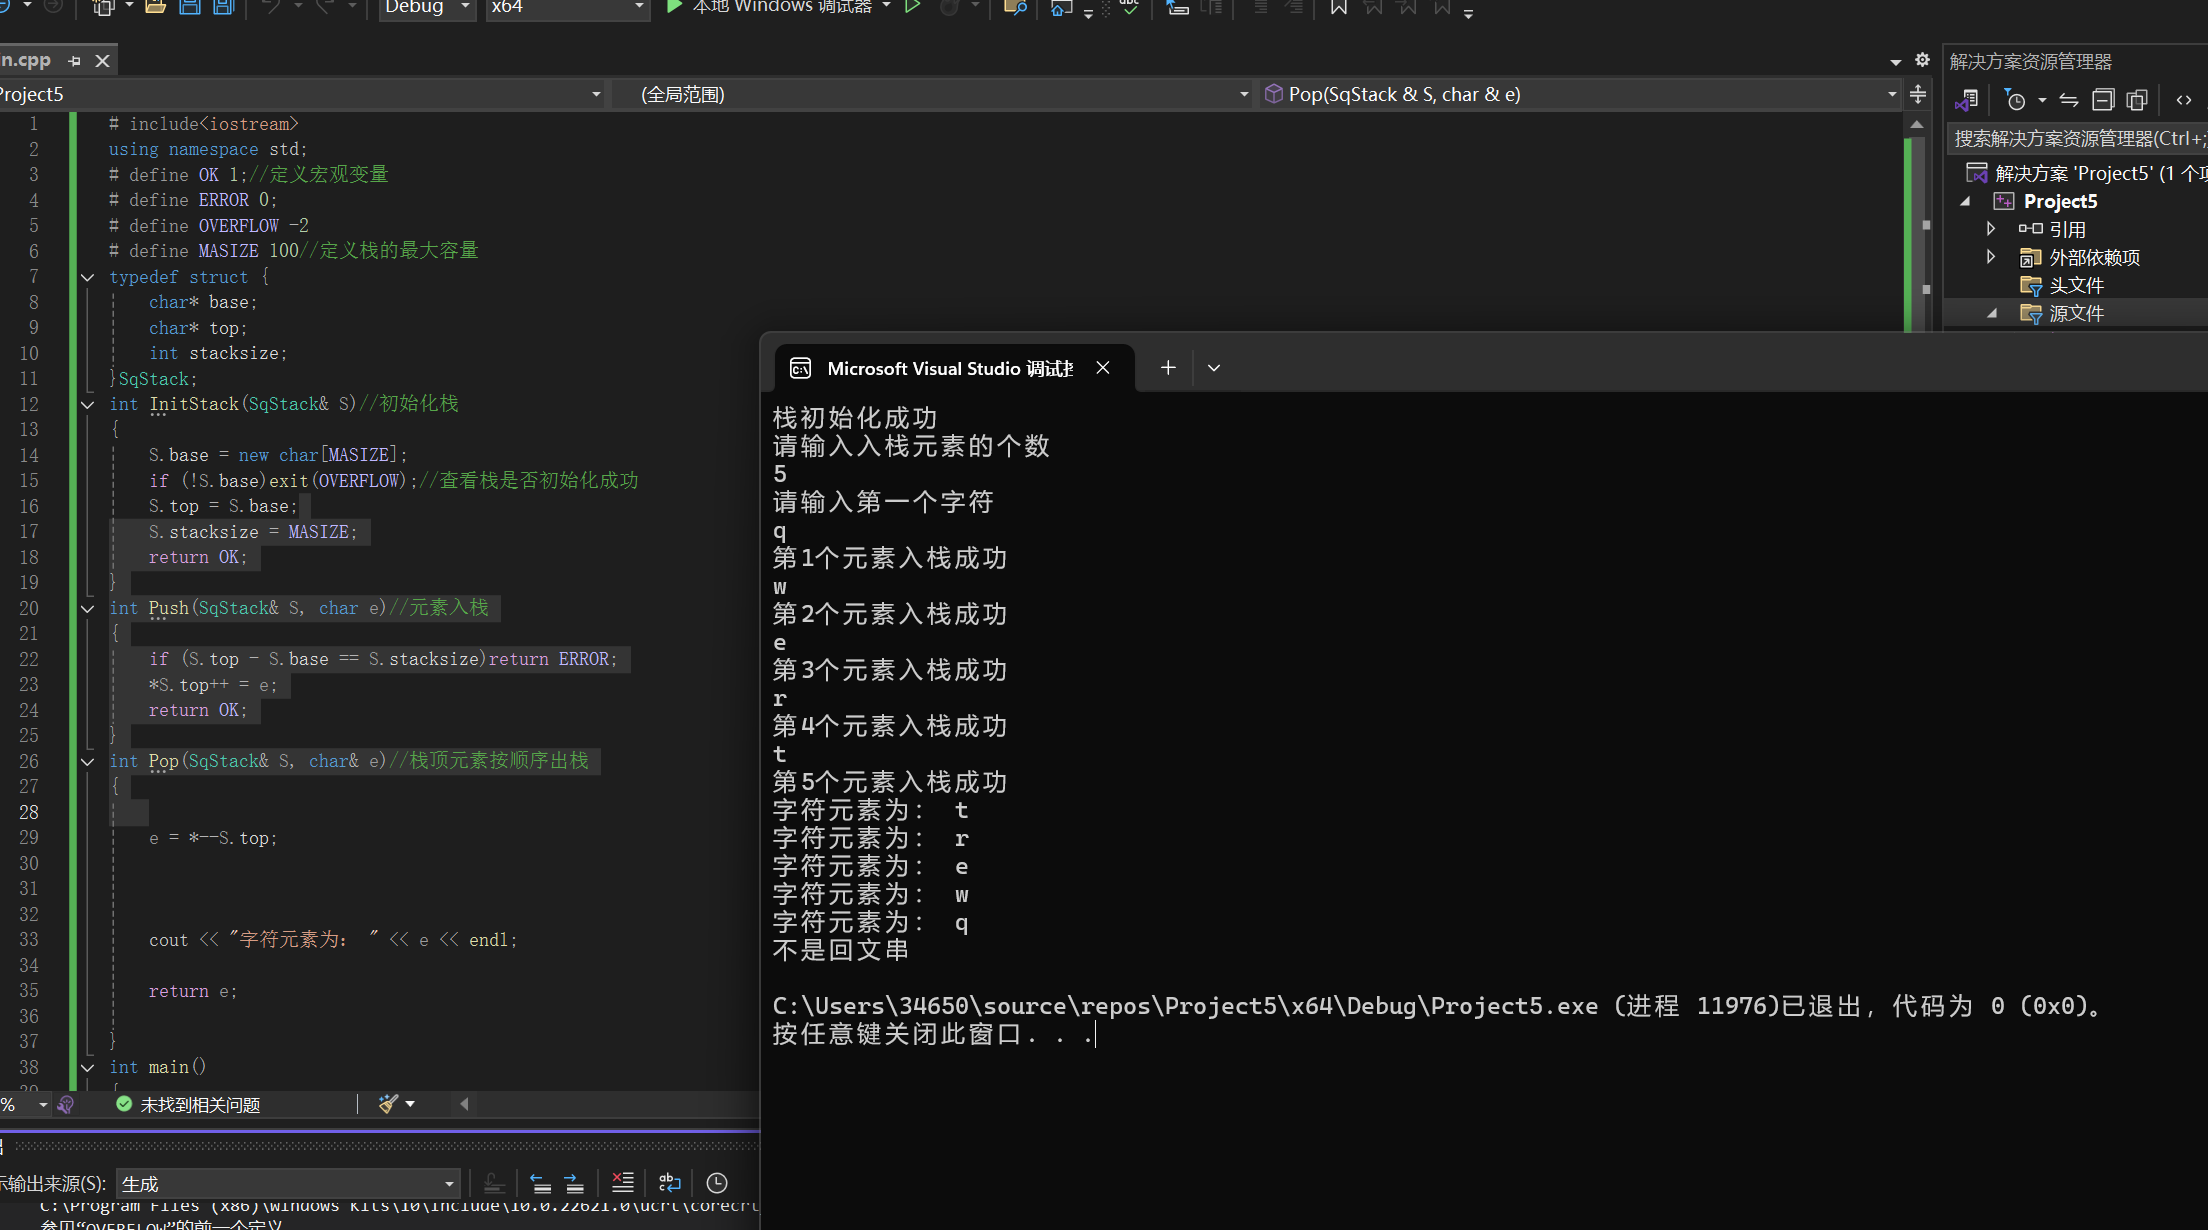Click the Save All toolbar icon

click(223, 7)
